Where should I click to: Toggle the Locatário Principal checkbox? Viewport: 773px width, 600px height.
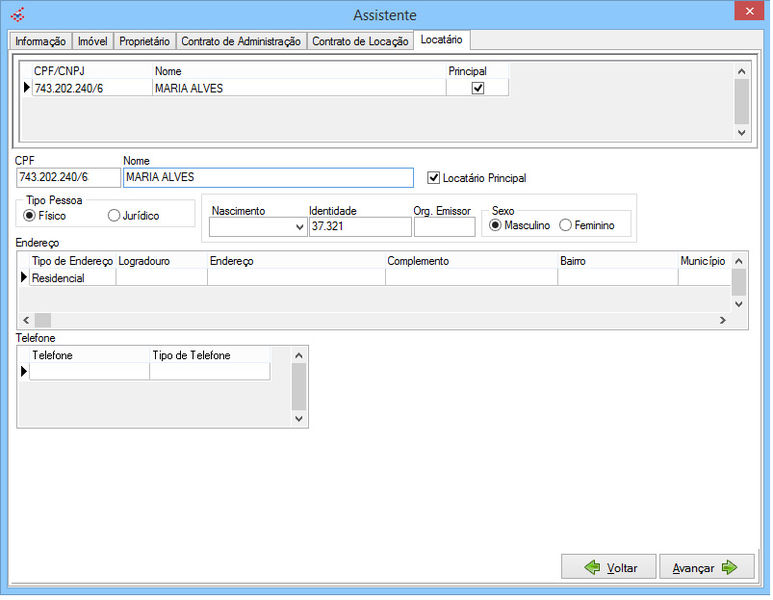click(433, 178)
